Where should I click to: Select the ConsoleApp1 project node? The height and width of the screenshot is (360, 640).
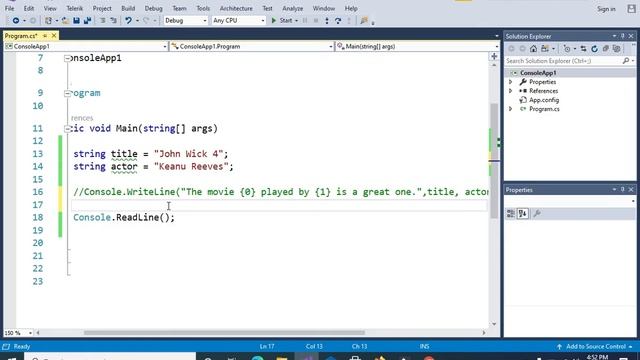point(538,73)
